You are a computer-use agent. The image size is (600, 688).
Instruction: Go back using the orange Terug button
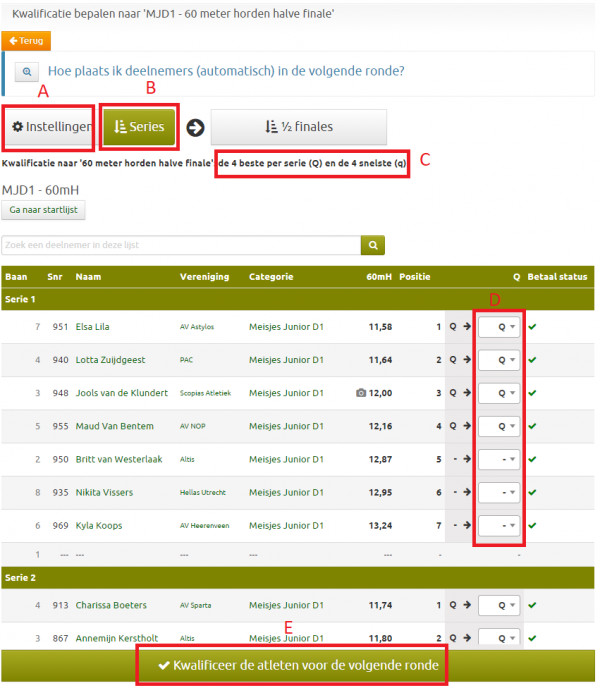26,41
